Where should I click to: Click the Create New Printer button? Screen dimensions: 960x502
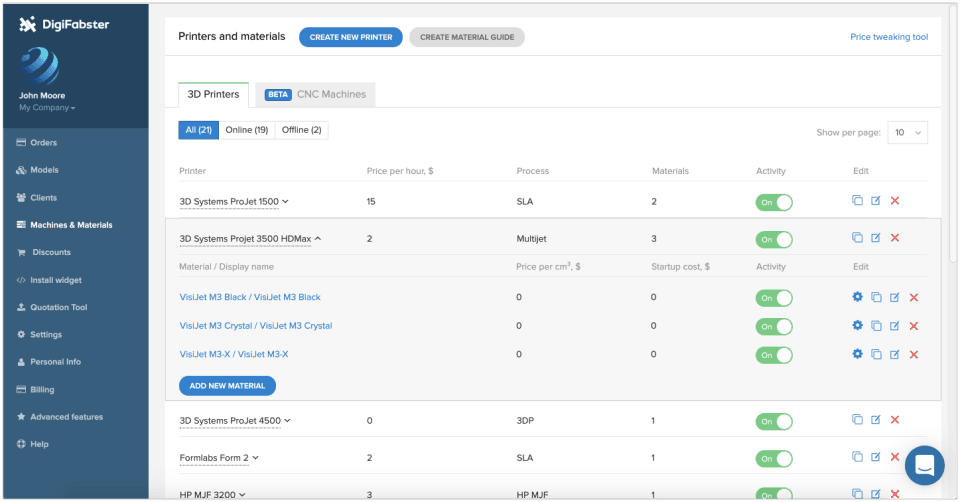(x=351, y=37)
